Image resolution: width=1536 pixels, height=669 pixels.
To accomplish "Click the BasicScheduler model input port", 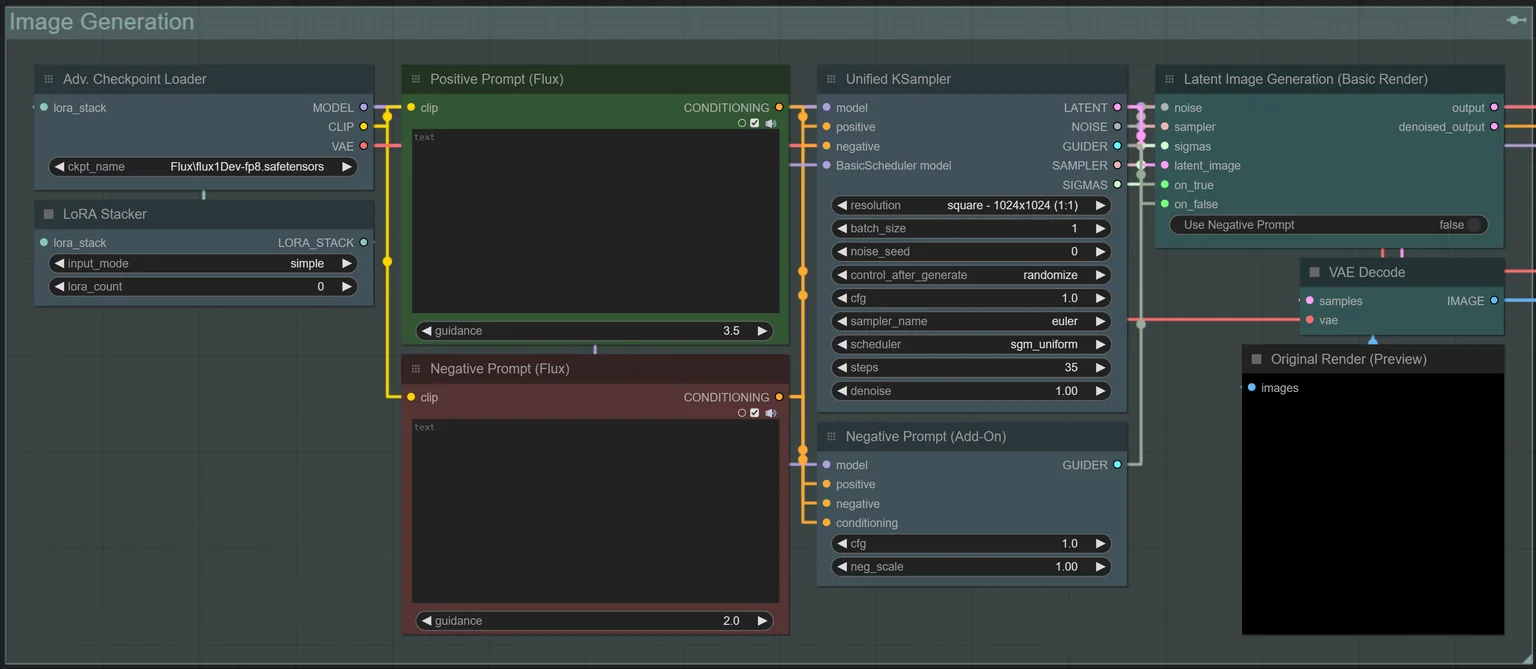I will pyautogui.click(x=826, y=166).
